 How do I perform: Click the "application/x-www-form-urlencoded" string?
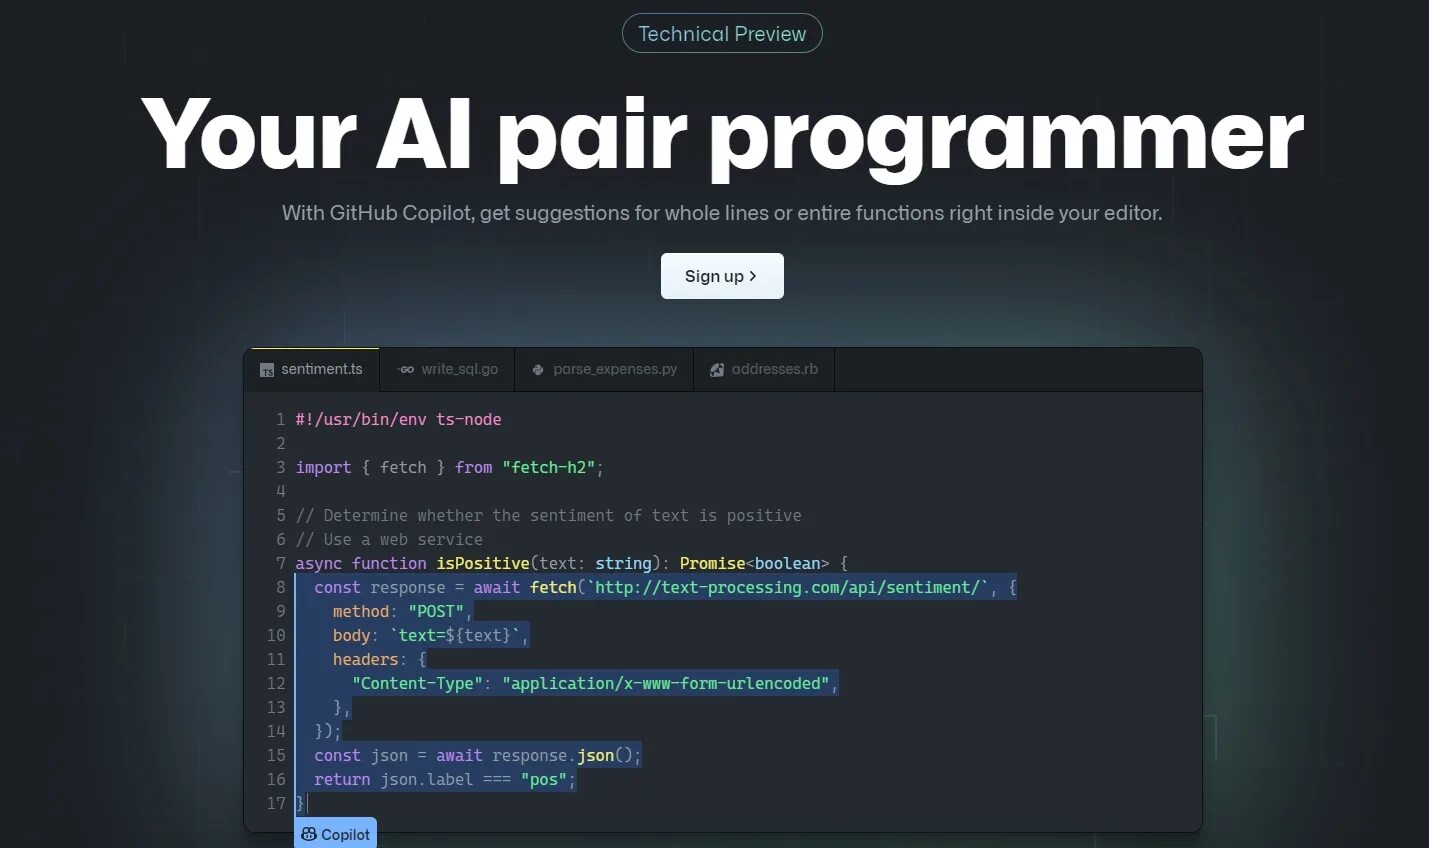tap(666, 684)
